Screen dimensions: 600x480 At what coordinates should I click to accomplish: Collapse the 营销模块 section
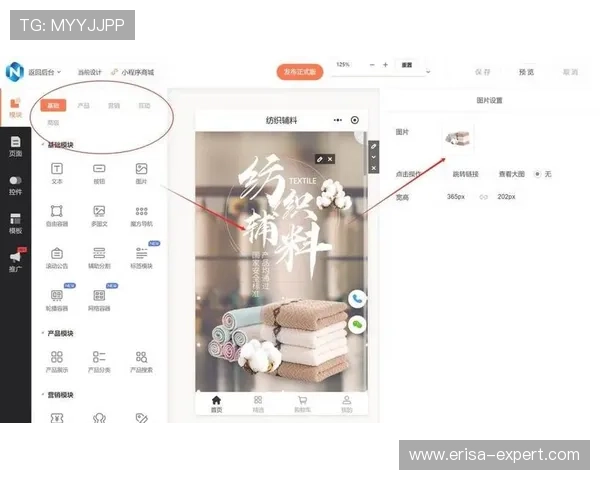42,395
